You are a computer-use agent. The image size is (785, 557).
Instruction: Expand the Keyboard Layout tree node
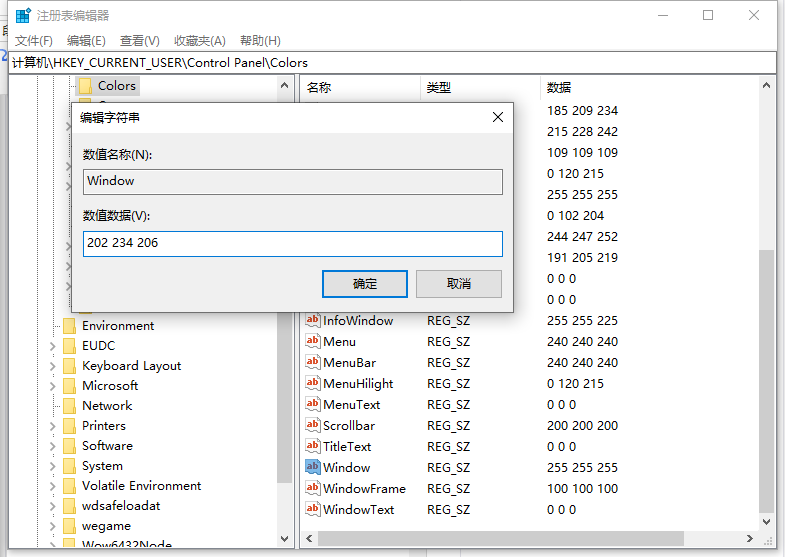(x=52, y=366)
